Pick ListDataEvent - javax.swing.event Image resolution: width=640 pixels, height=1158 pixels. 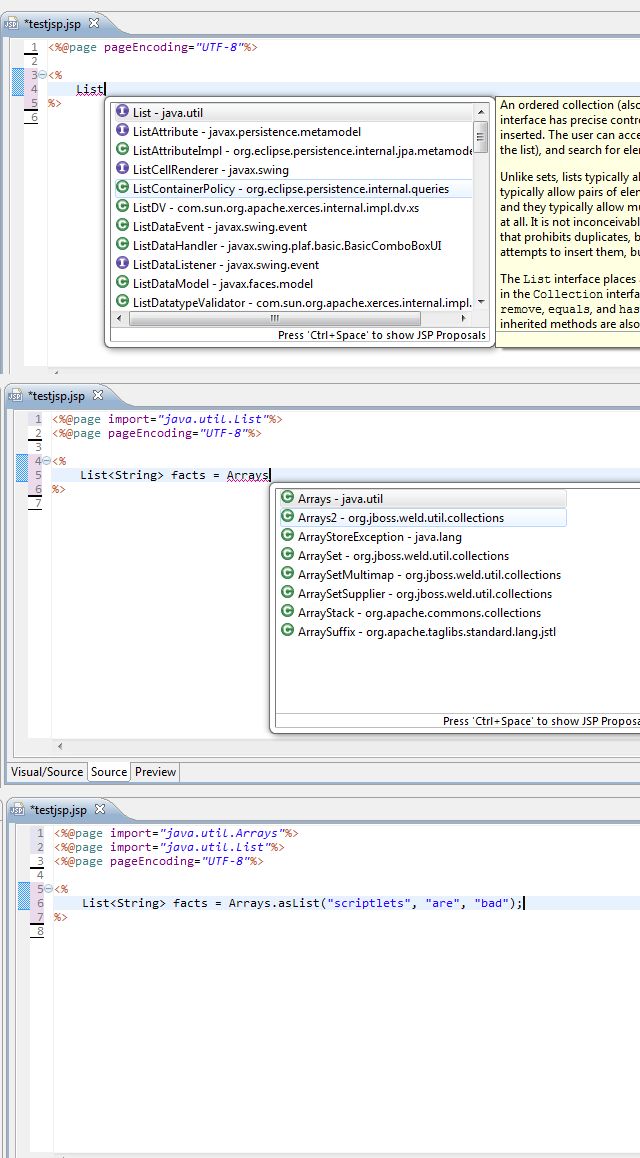(x=294, y=227)
